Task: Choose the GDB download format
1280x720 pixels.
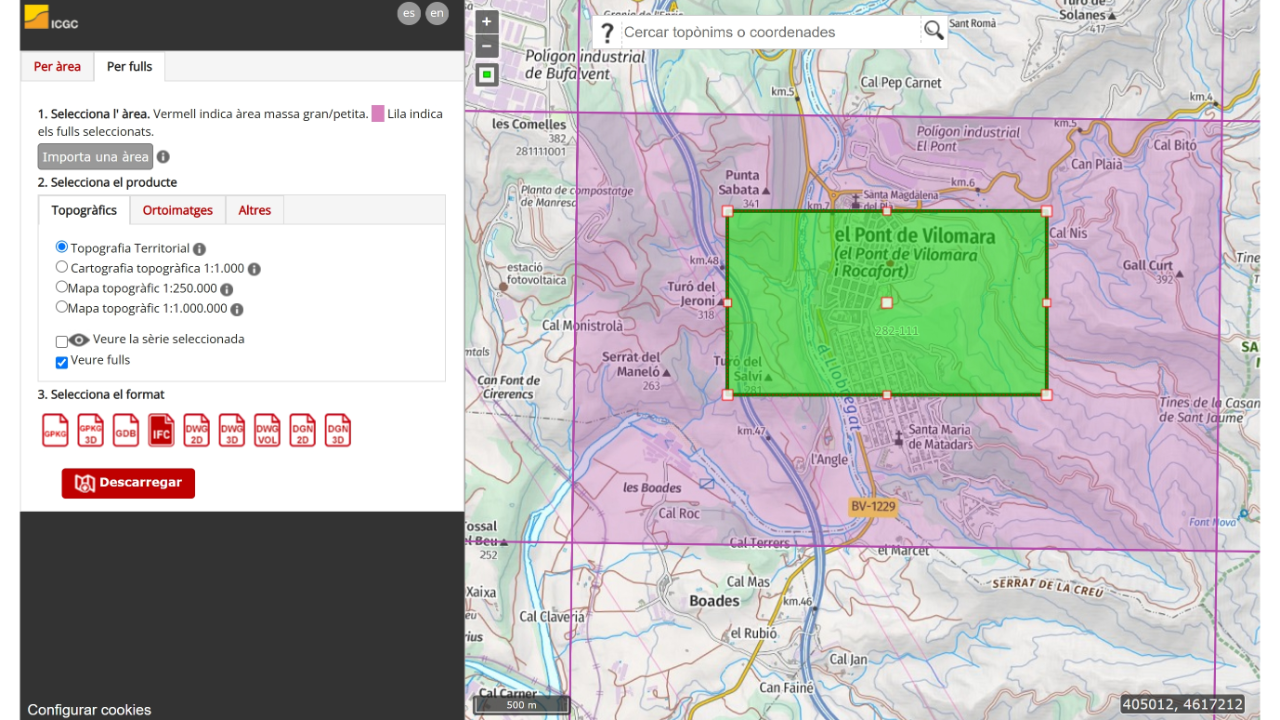Action: click(x=126, y=430)
